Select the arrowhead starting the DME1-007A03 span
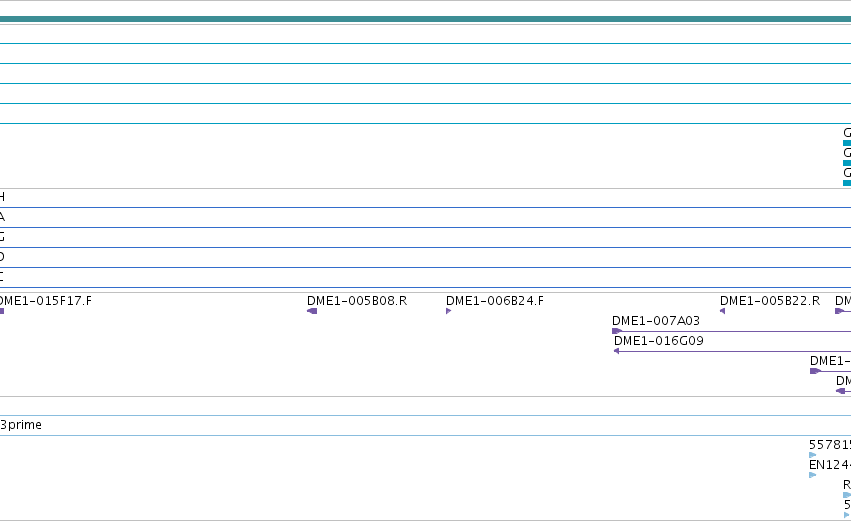The image size is (851, 521). (x=617, y=331)
